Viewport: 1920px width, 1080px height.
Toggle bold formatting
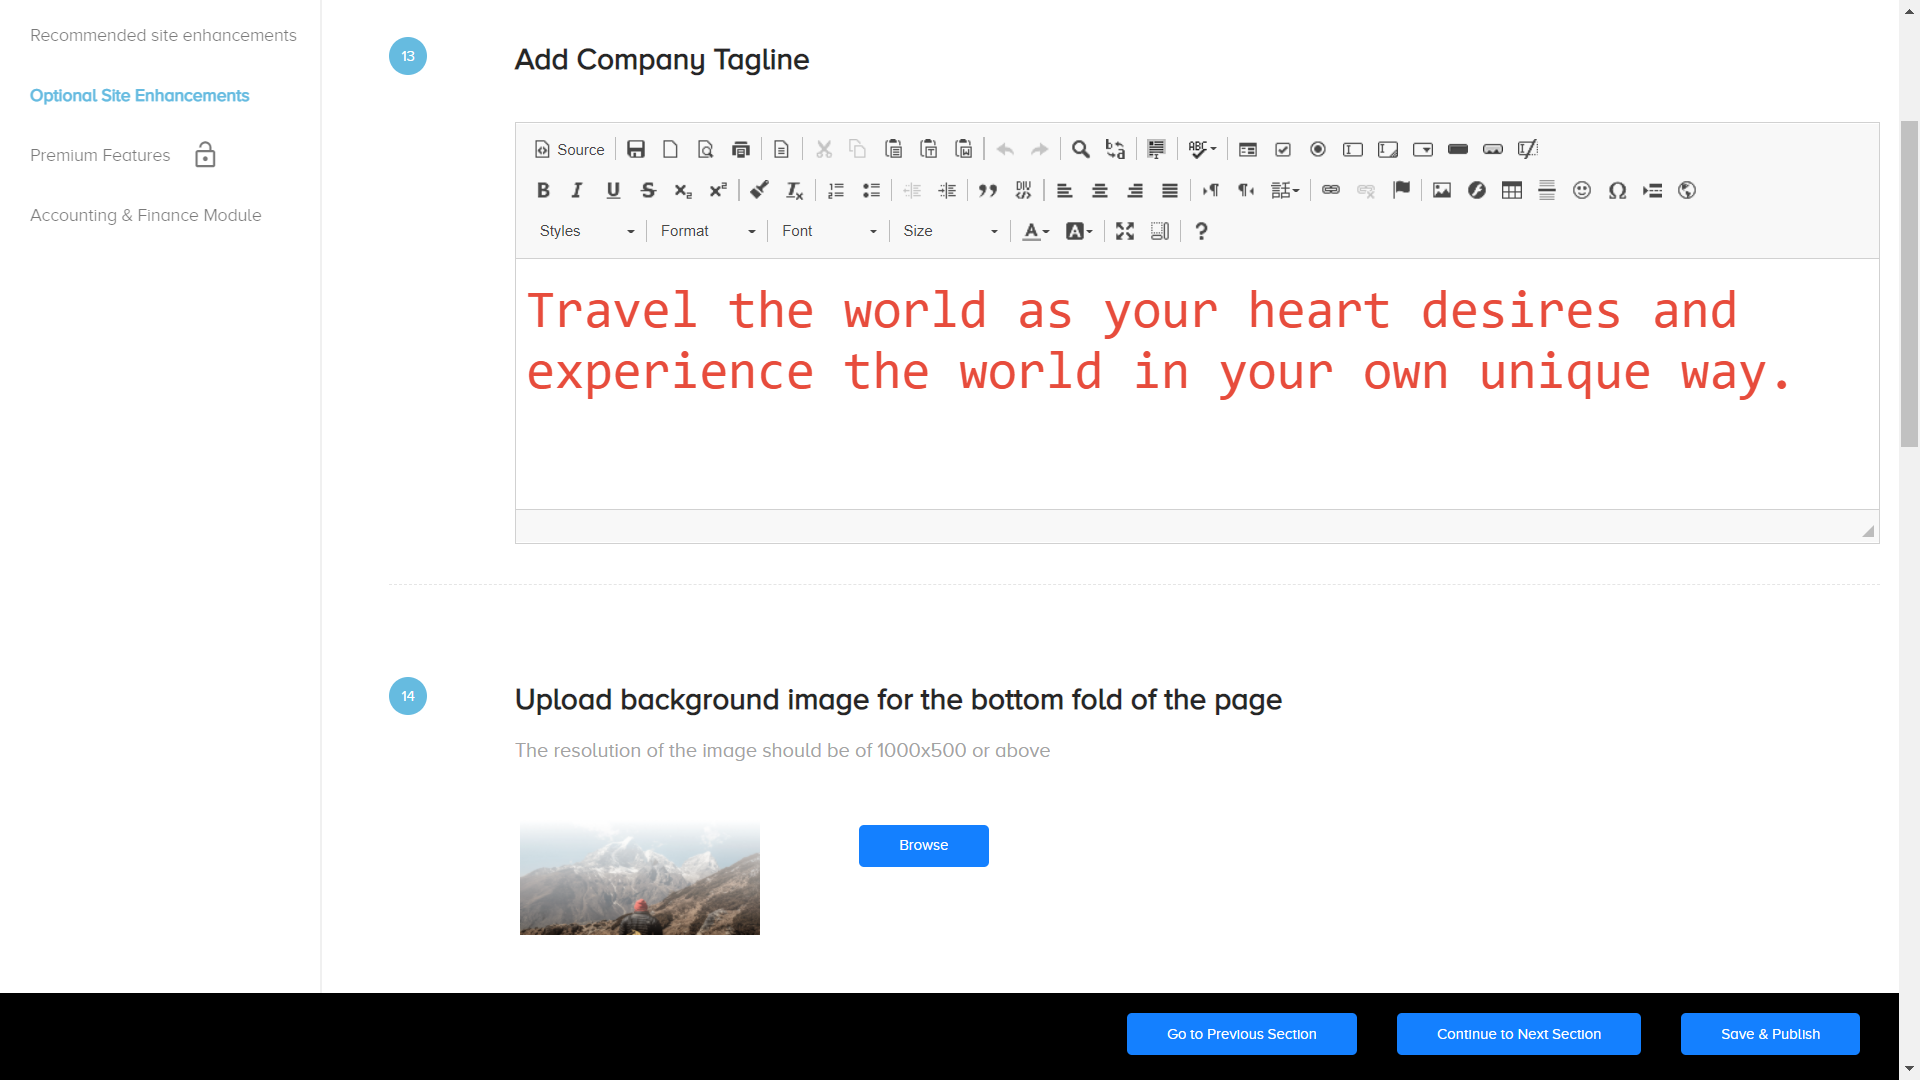(543, 191)
